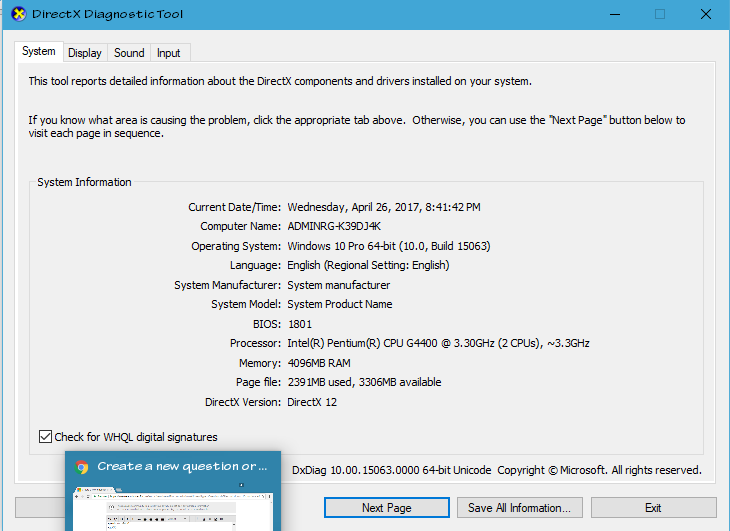Click the processor Intel Pentium G4400 value
The image size is (730, 531).
click(438, 343)
